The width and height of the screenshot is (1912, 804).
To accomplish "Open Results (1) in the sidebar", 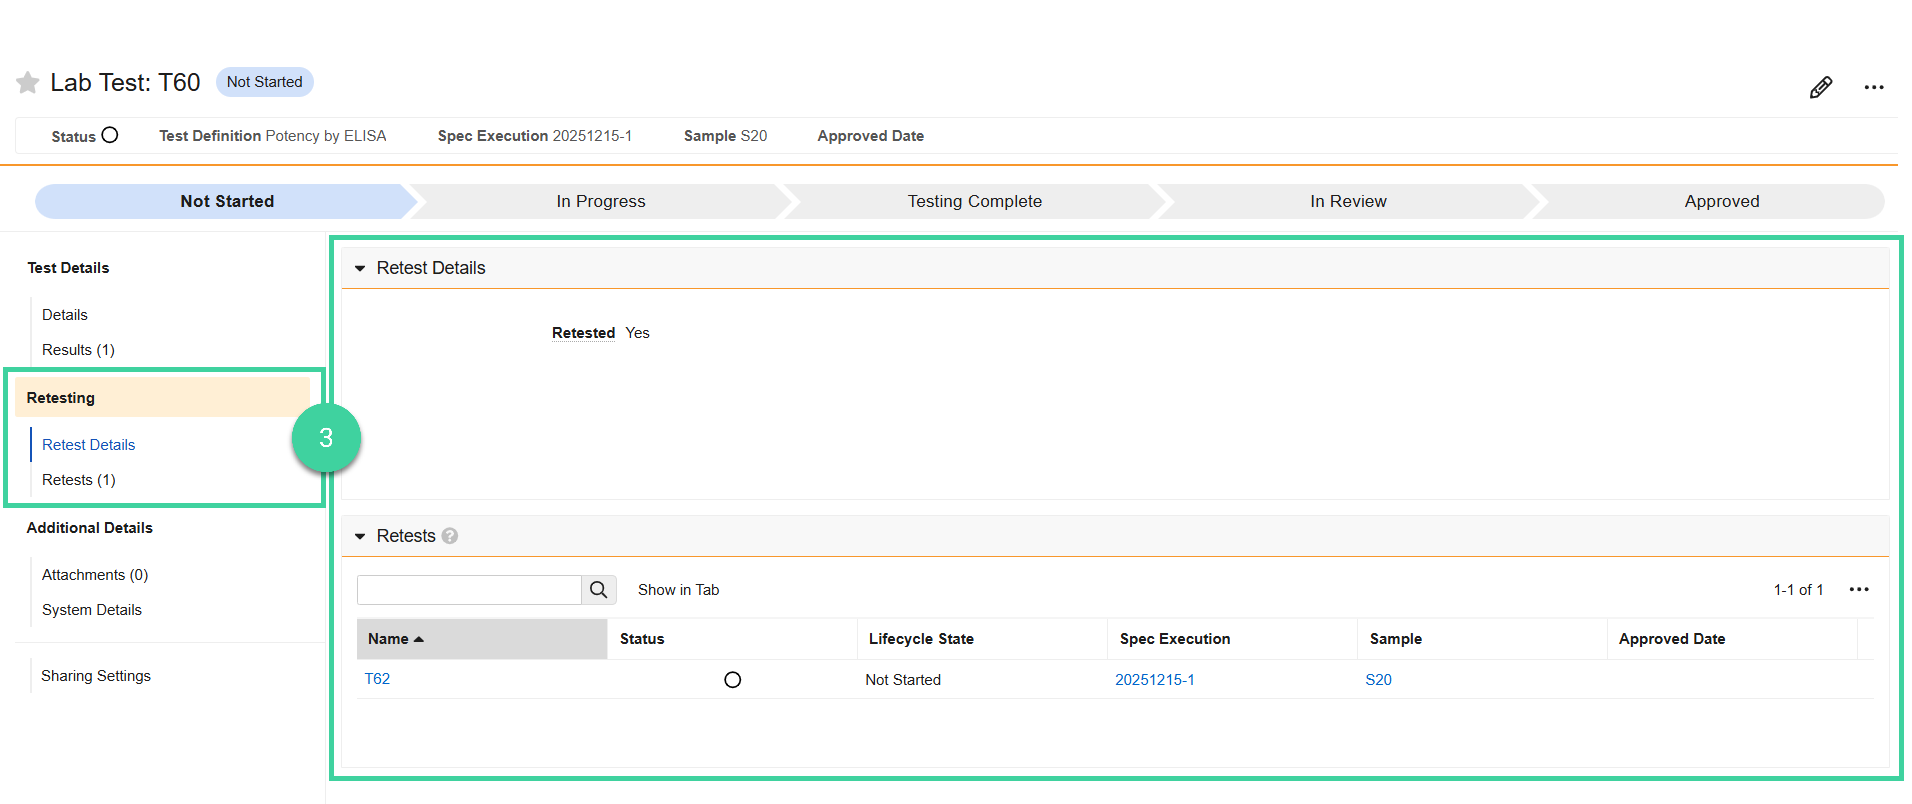I will pyautogui.click(x=78, y=350).
